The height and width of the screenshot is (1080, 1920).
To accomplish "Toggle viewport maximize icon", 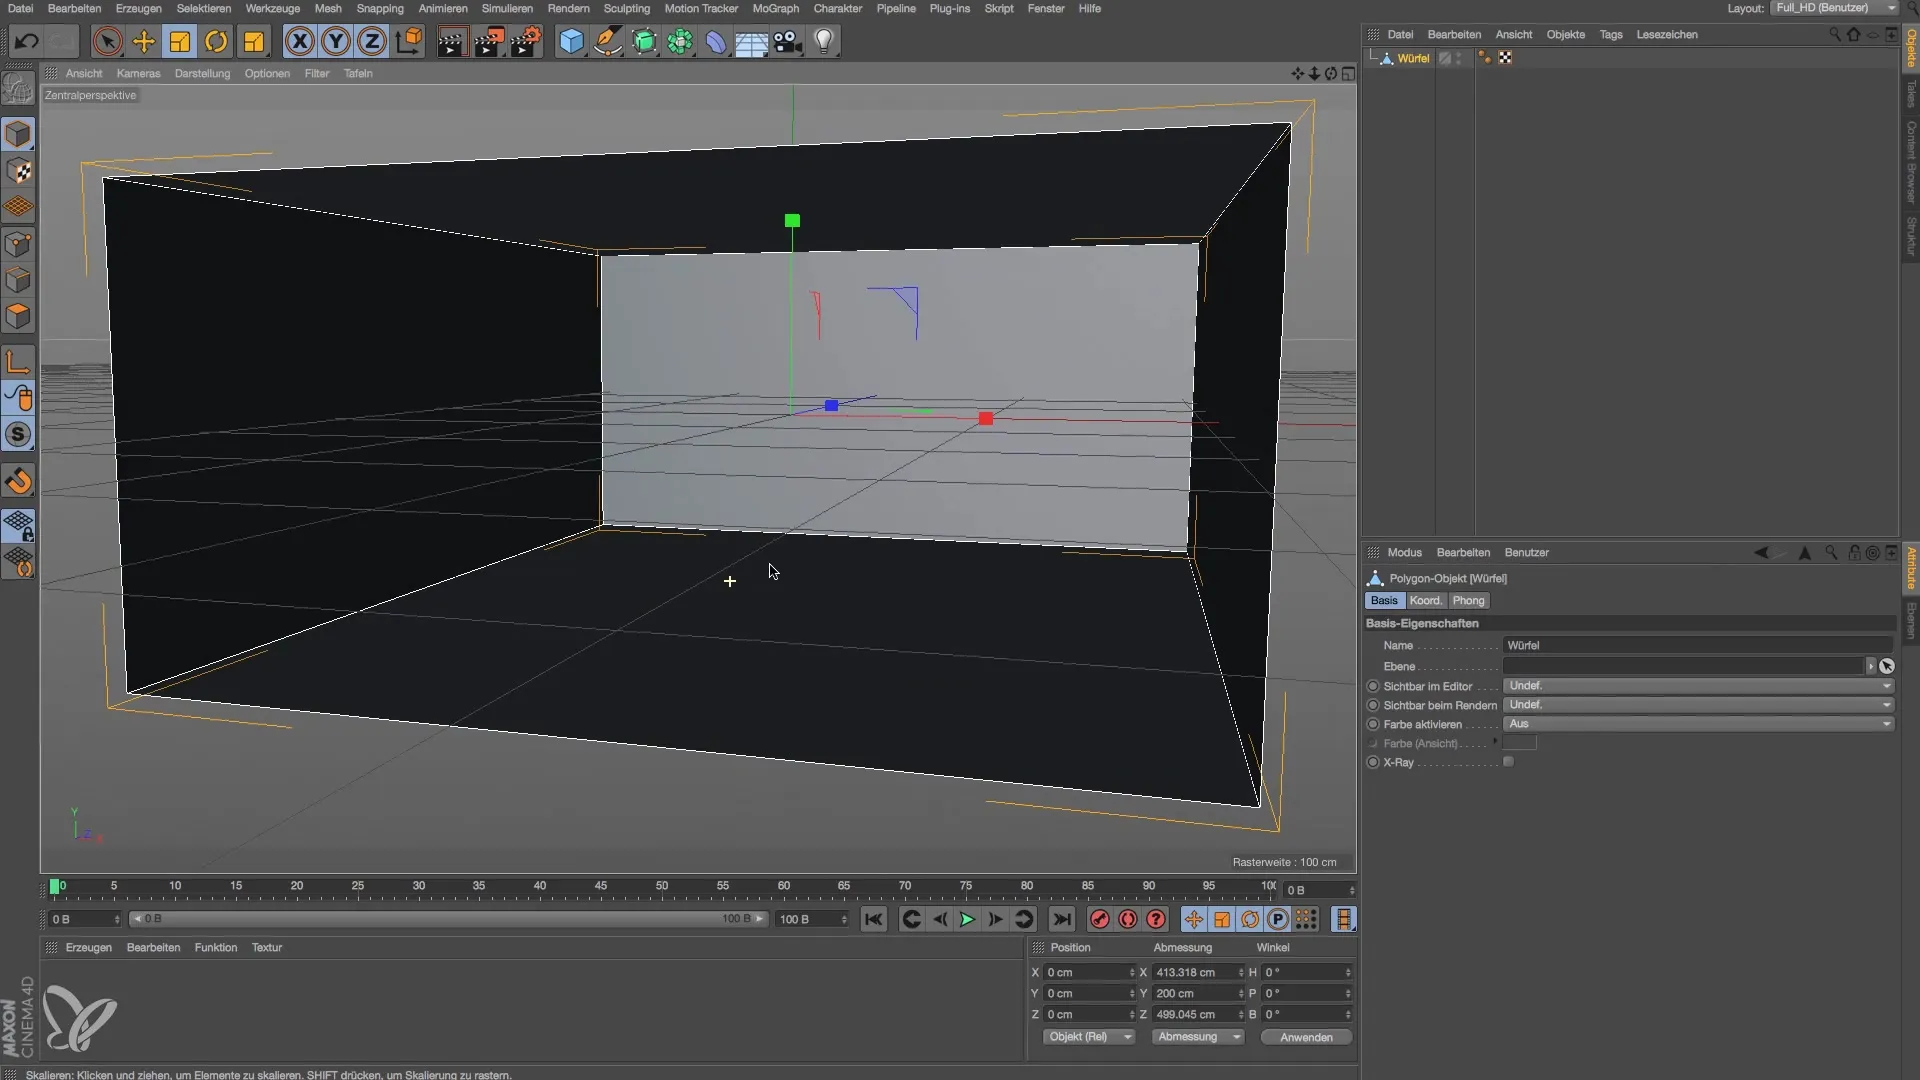I will coord(1348,73).
